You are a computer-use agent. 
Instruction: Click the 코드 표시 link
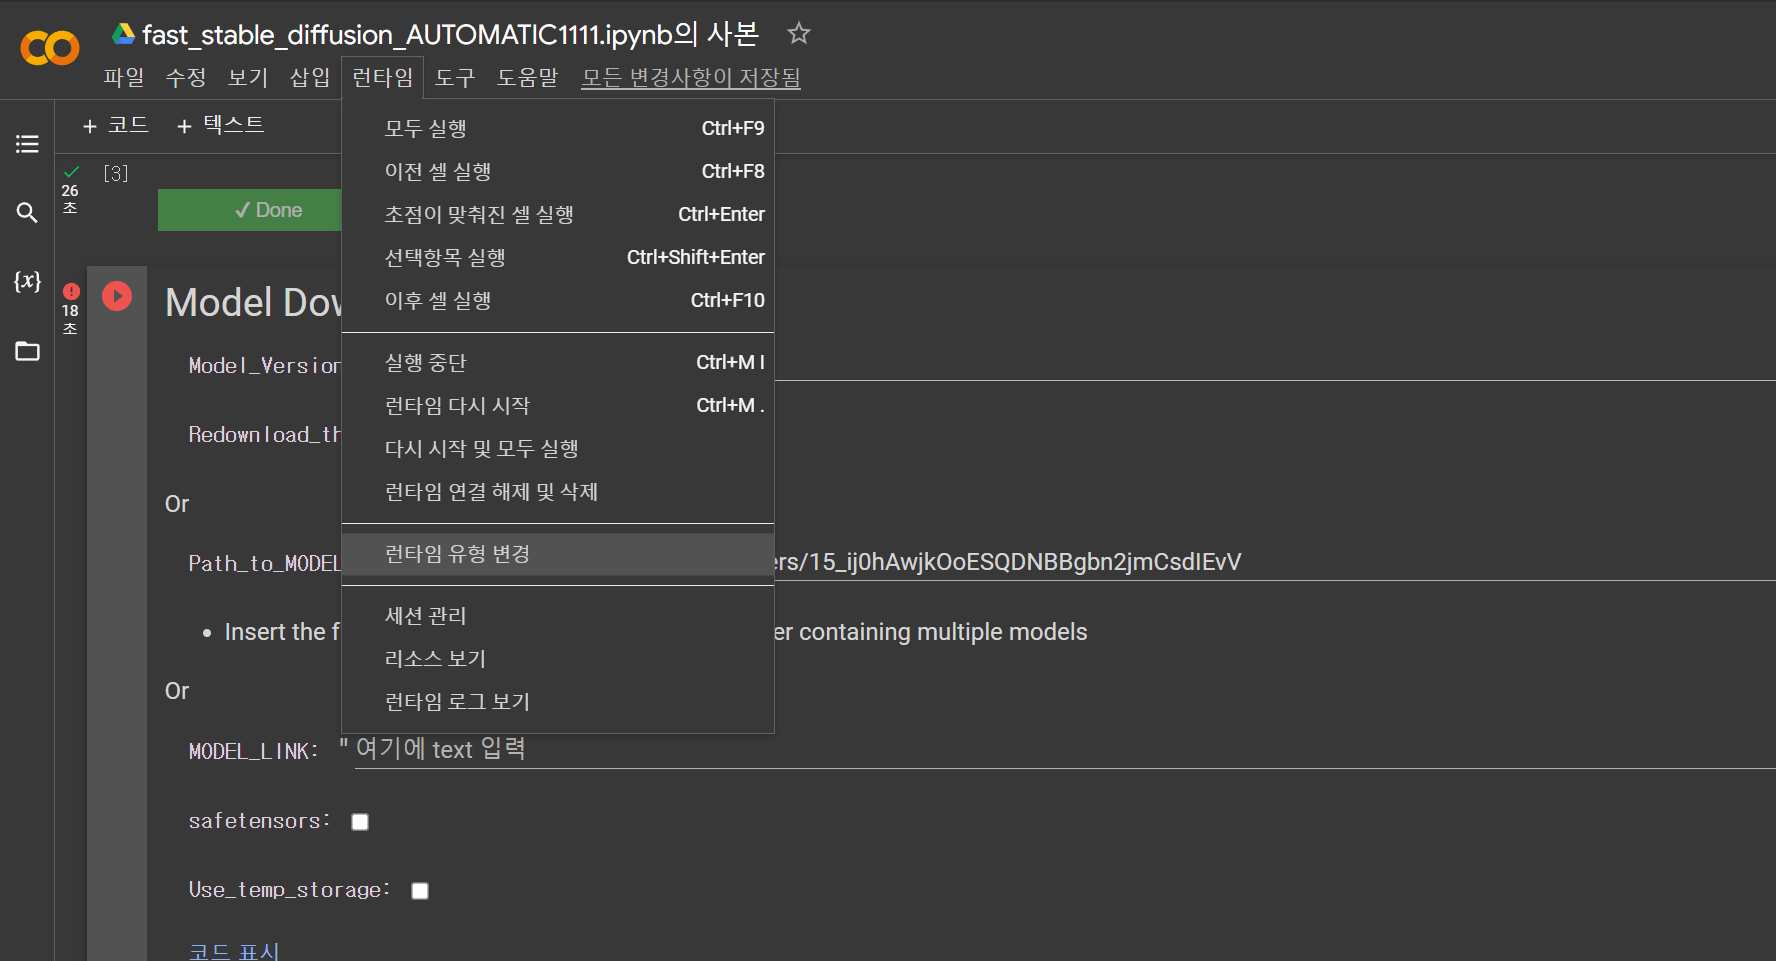point(234,950)
